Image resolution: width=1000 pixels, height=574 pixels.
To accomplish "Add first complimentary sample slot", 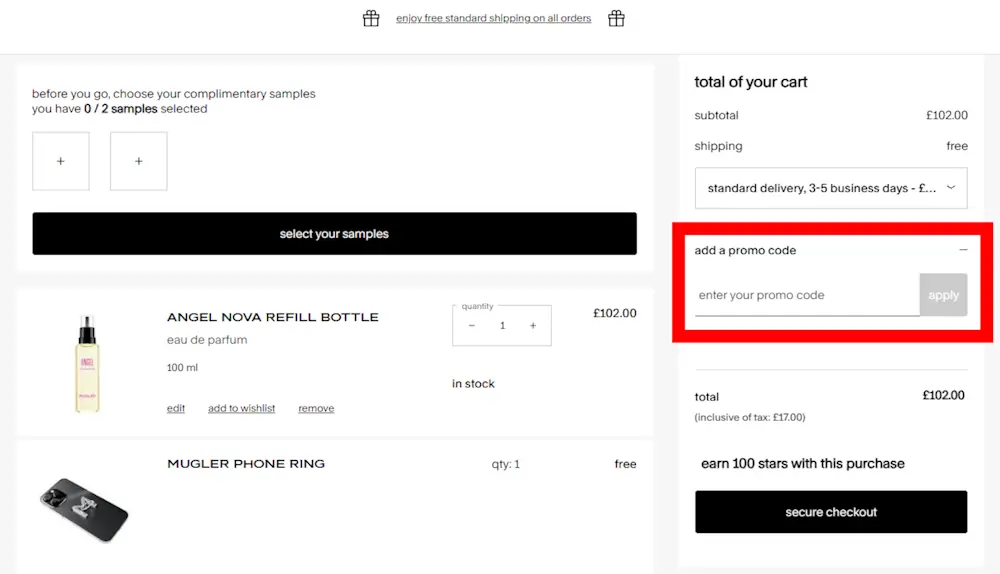I will [x=61, y=161].
